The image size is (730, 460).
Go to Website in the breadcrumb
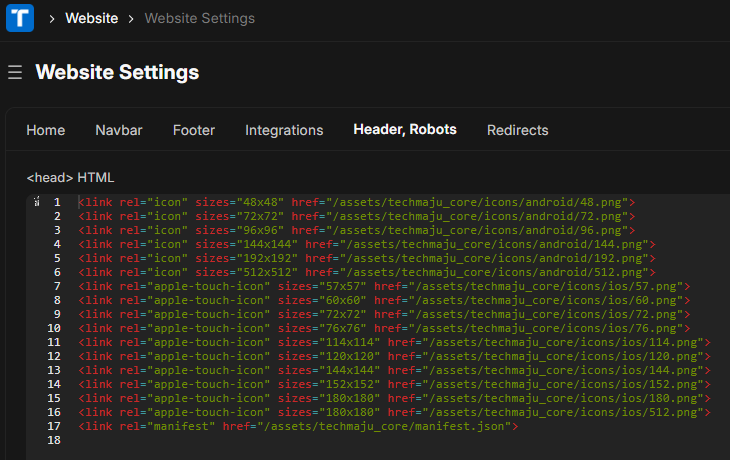tap(91, 18)
